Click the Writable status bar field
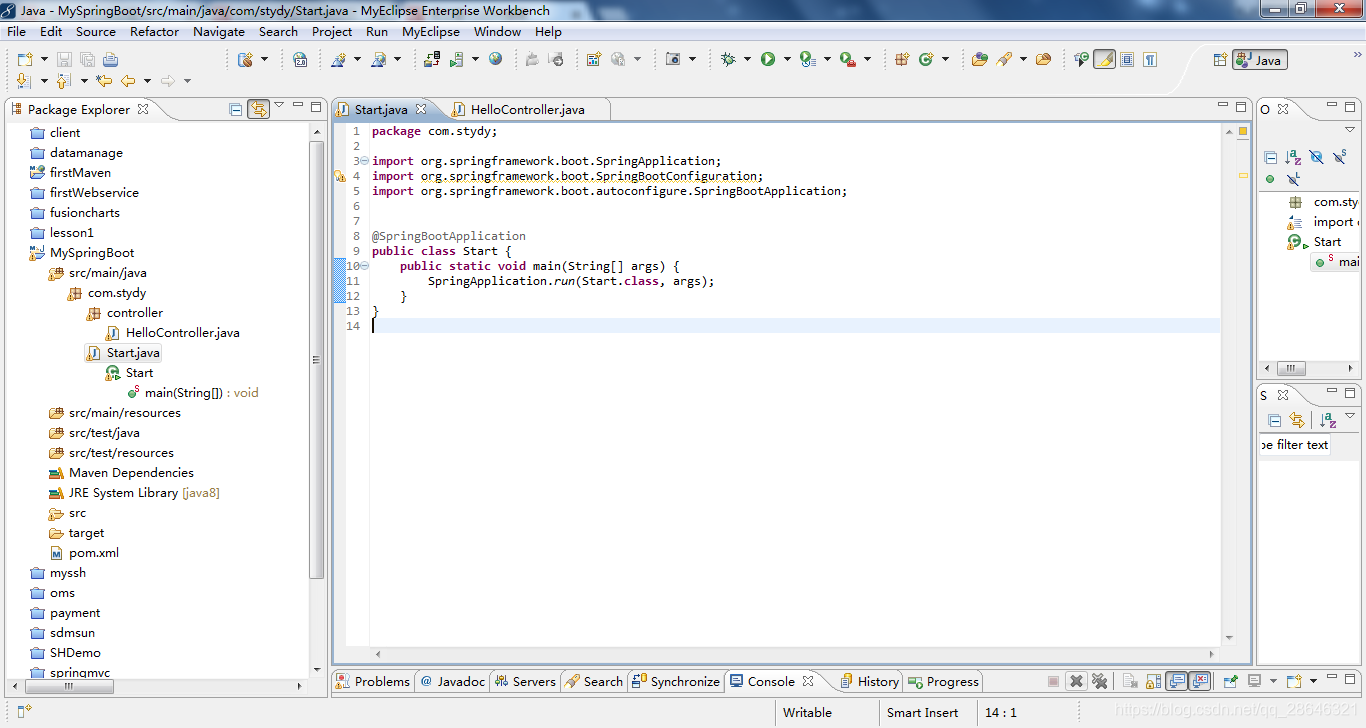The height and width of the screenshot is (728, 1366). pos(807,712)
